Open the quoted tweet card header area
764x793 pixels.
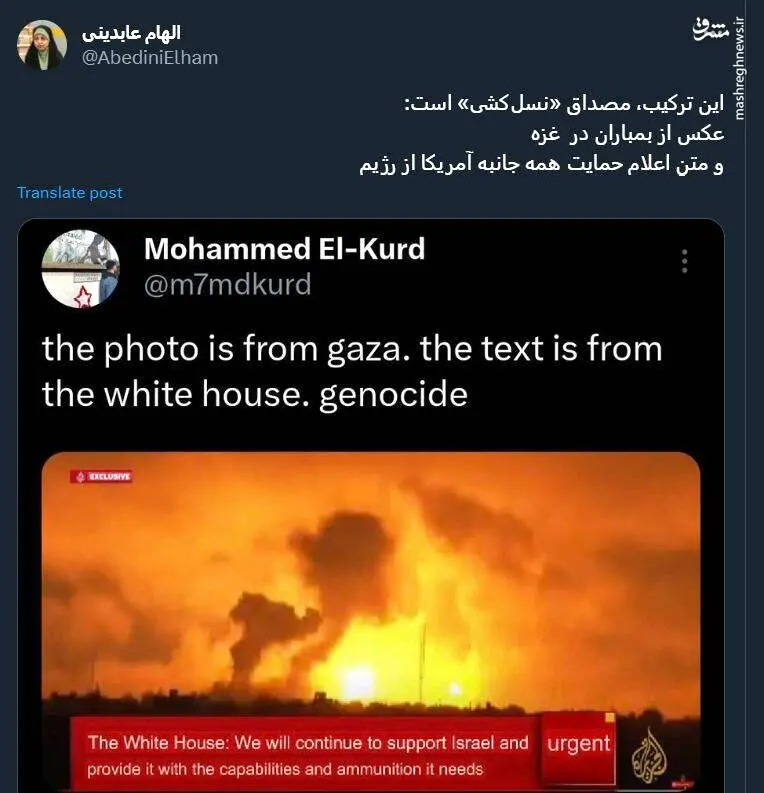click(371, 269)
